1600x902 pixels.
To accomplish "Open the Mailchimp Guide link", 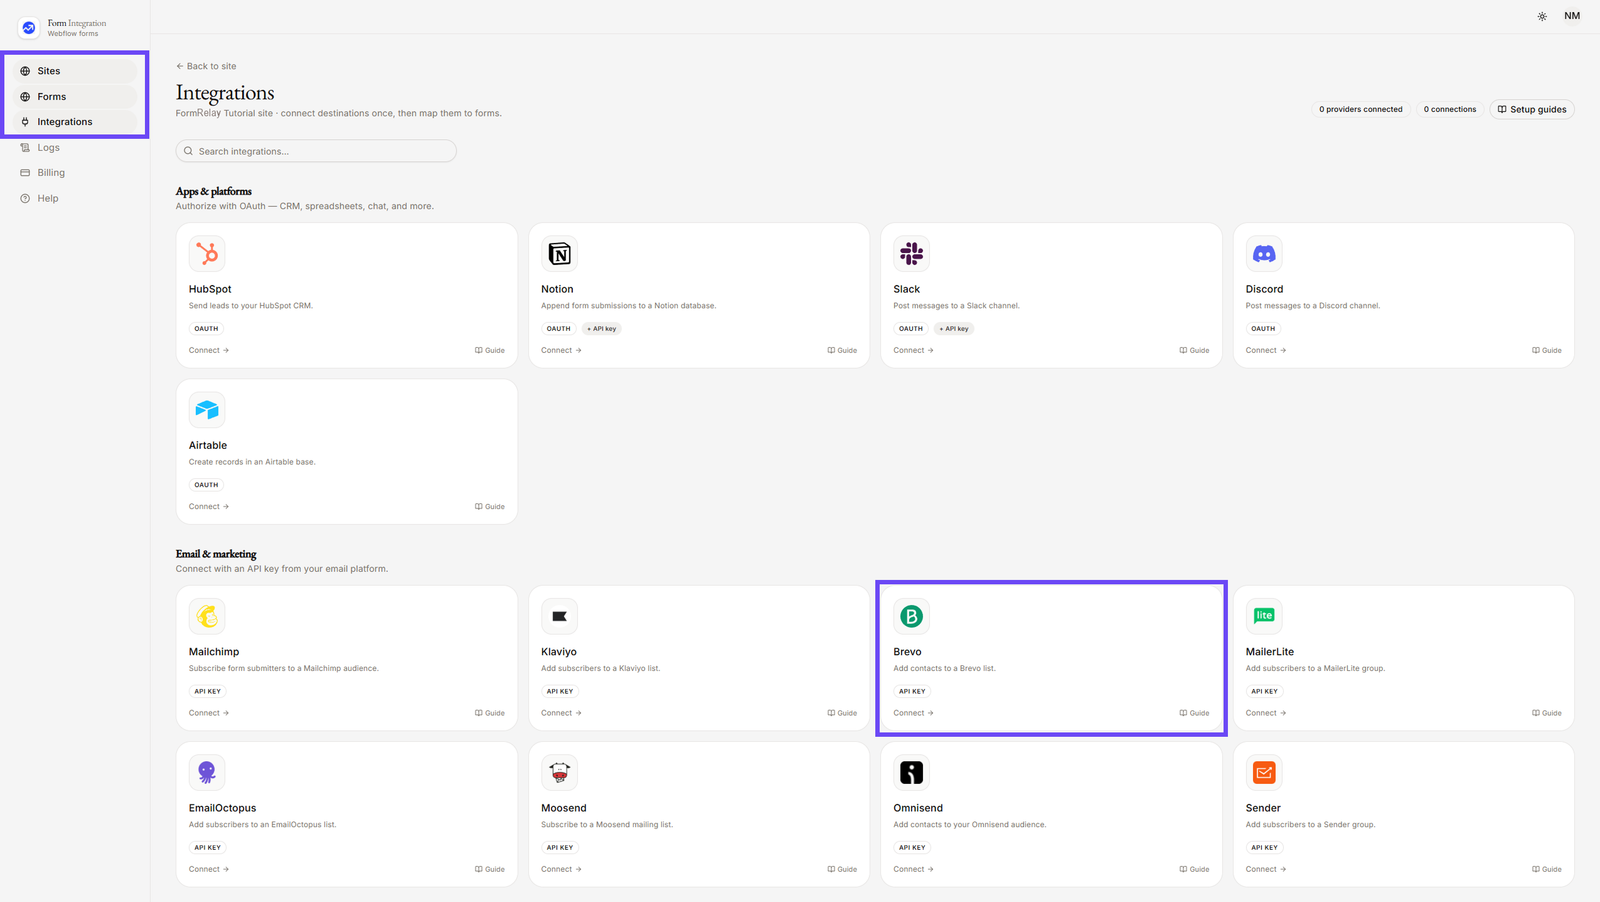I will pyautogui.click(x=490, y=713).
